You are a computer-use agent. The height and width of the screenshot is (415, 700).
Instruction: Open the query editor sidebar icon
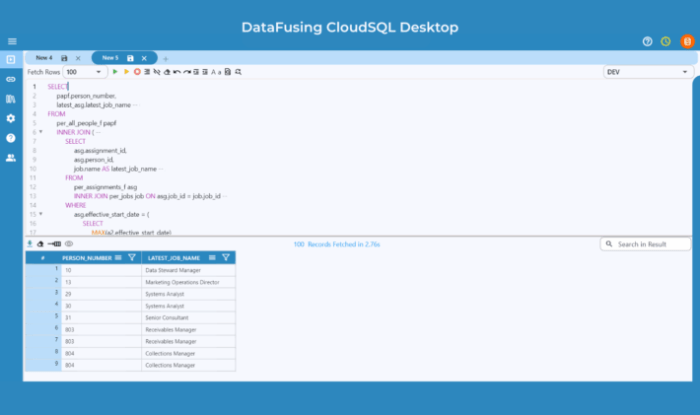[x=11, y=59]
